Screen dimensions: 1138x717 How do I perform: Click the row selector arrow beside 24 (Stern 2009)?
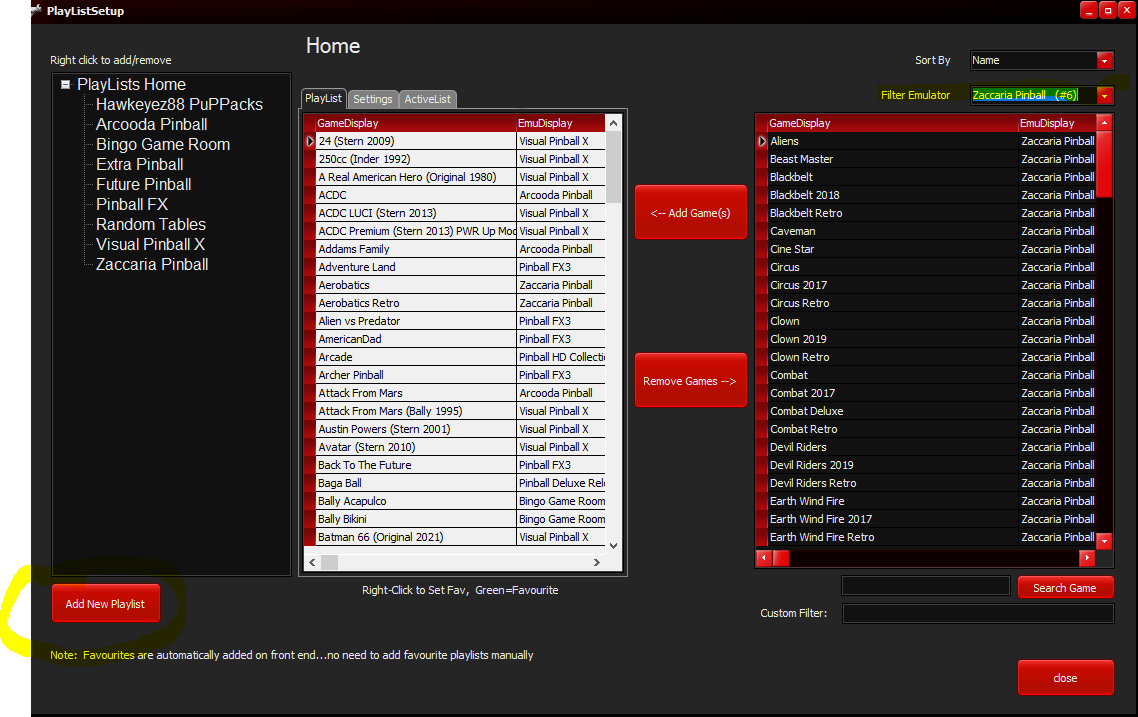coord(310,142)
